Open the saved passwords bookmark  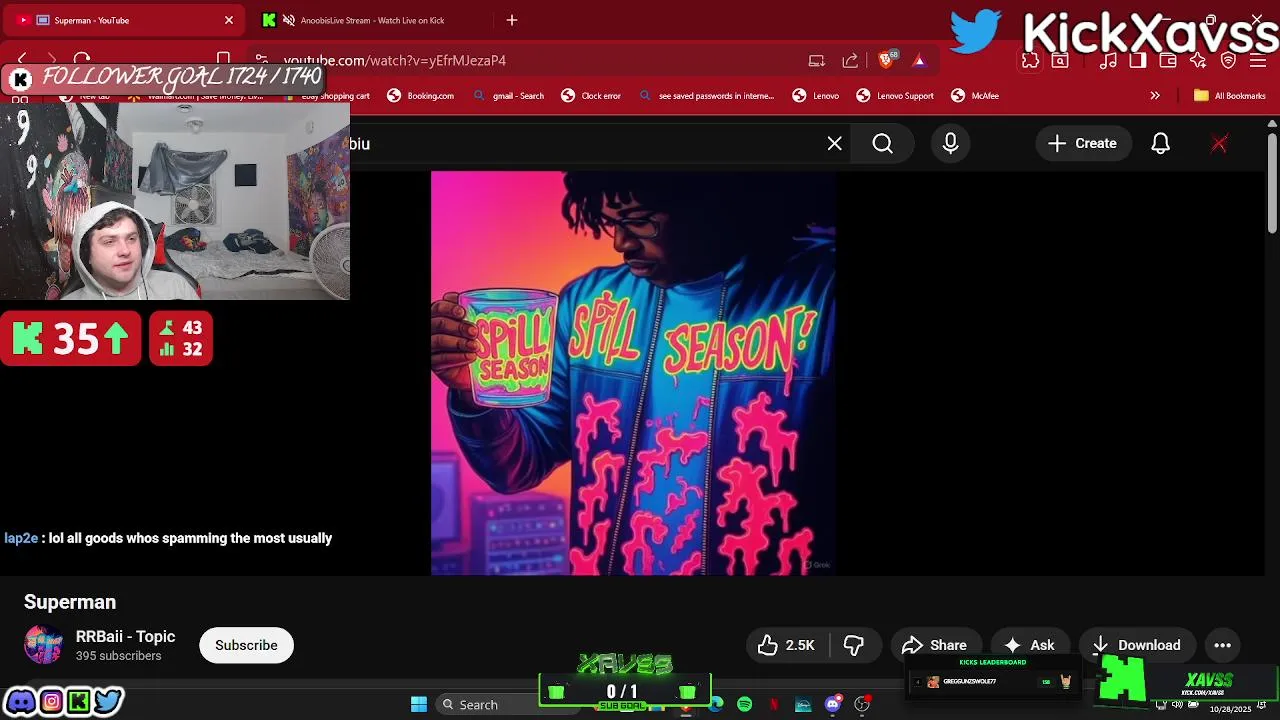point(706,96)
